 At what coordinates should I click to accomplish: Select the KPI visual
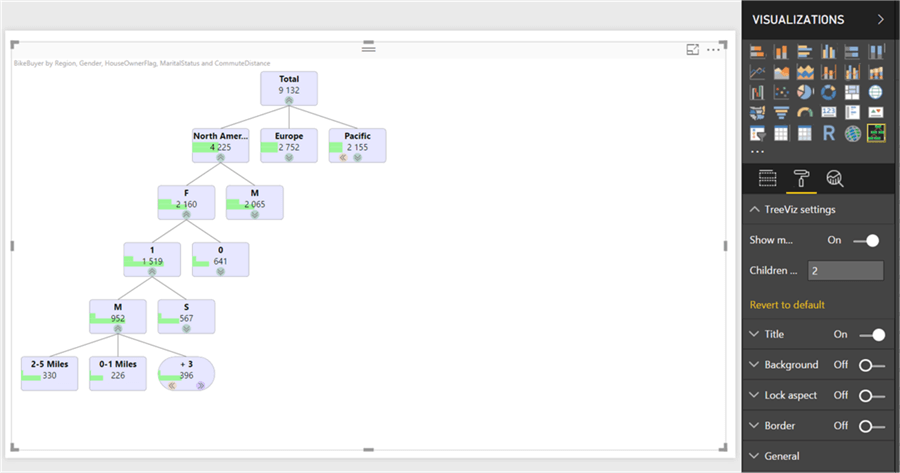click(x=876, y=113)
